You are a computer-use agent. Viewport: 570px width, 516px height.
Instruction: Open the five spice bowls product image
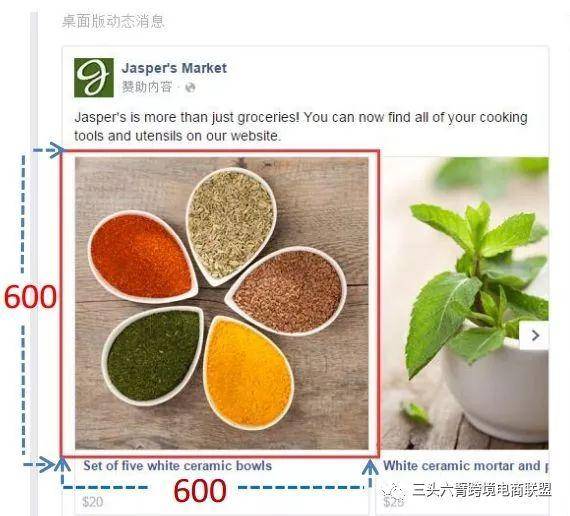point(222,303)
